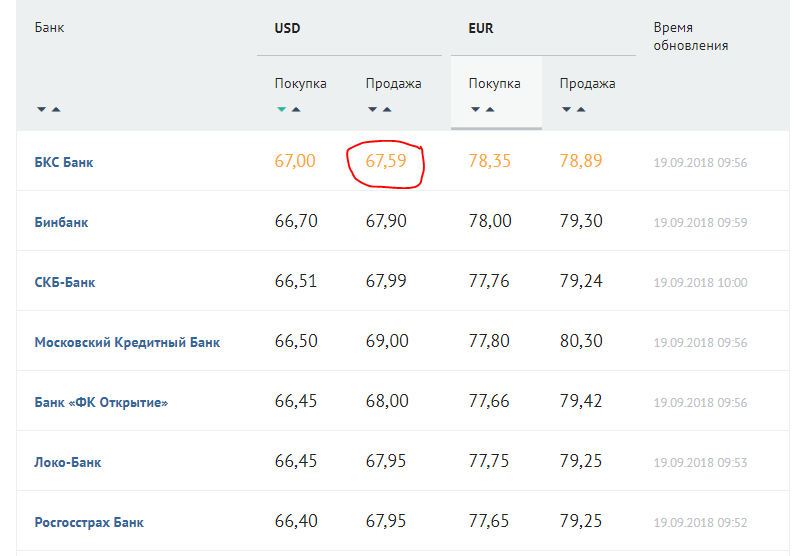Click EUR Покупка column label
This screenshot has height=556, width=795.
coord(494,84)
